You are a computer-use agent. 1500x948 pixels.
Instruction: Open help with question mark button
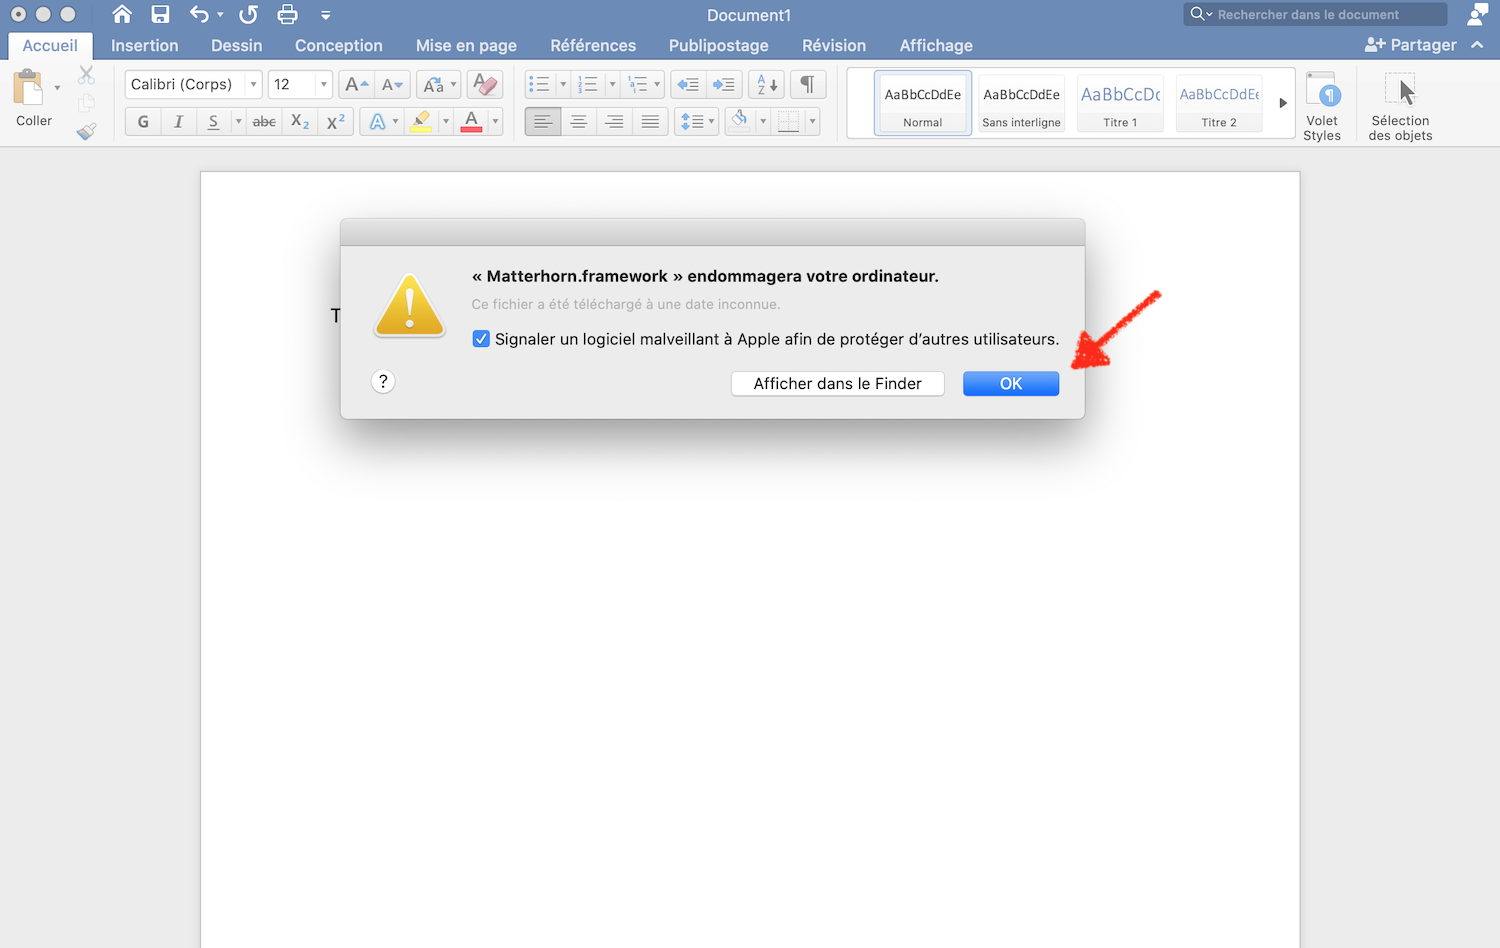pyautogui.click(x=383, y=381)
